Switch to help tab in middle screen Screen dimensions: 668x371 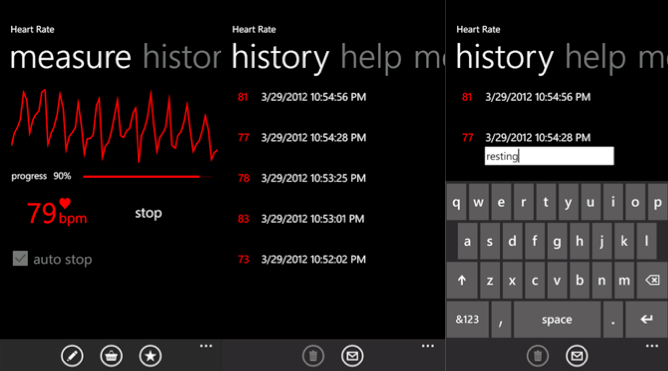pos(371,58)
